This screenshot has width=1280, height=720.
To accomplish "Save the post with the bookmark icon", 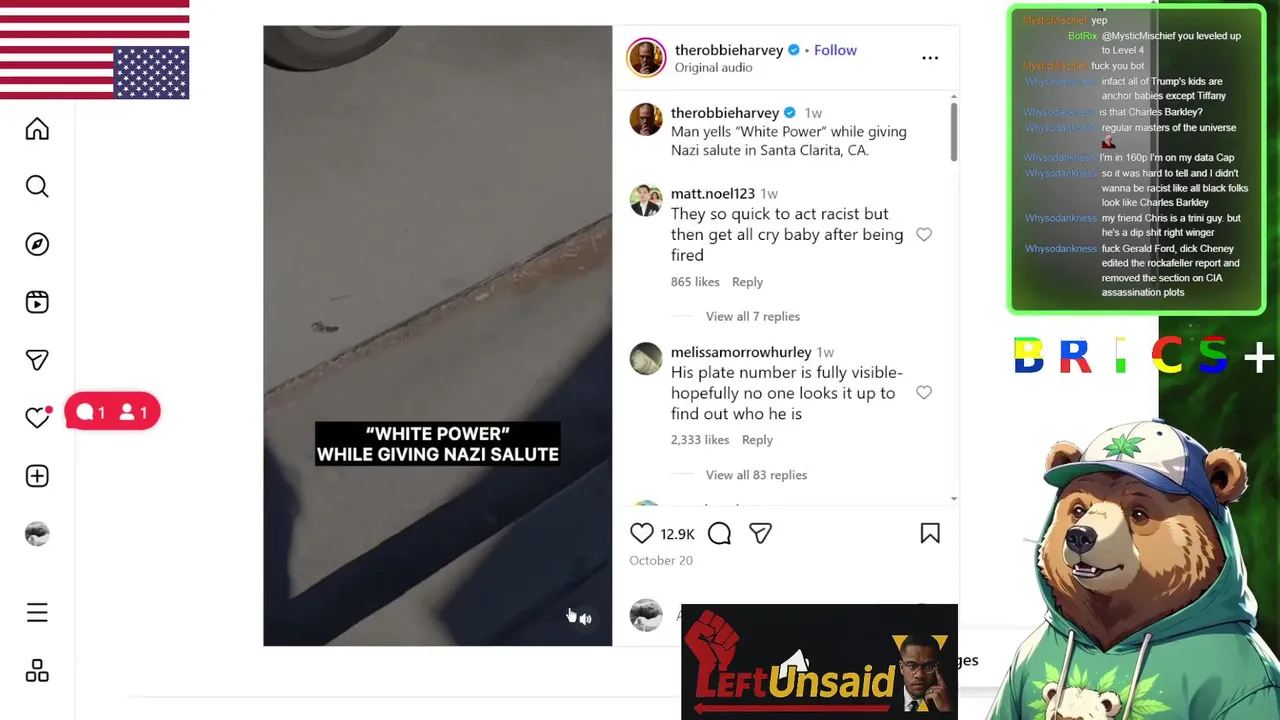I will click(x=930, y=534).
